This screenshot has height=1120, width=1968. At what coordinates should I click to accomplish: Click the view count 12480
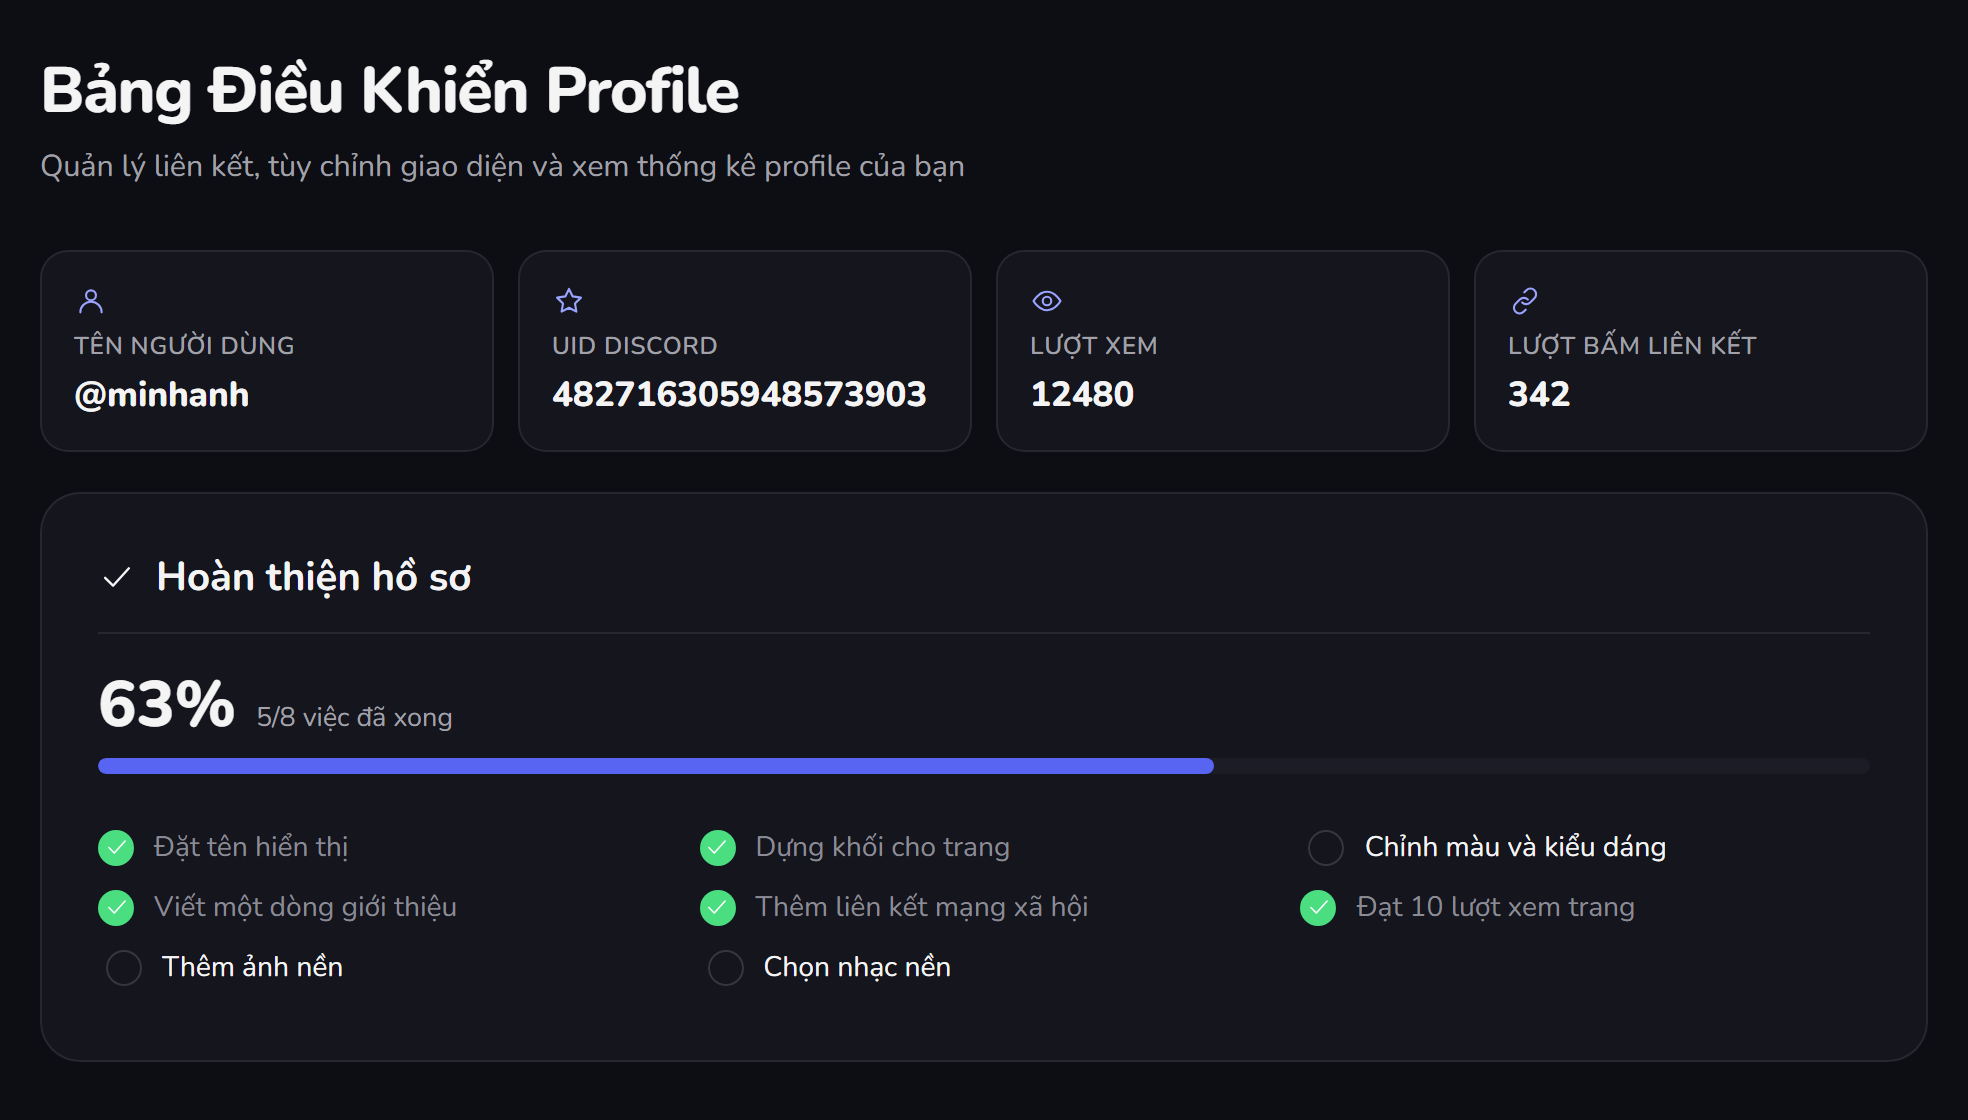pyautogui.click(x=1082, y=394)
